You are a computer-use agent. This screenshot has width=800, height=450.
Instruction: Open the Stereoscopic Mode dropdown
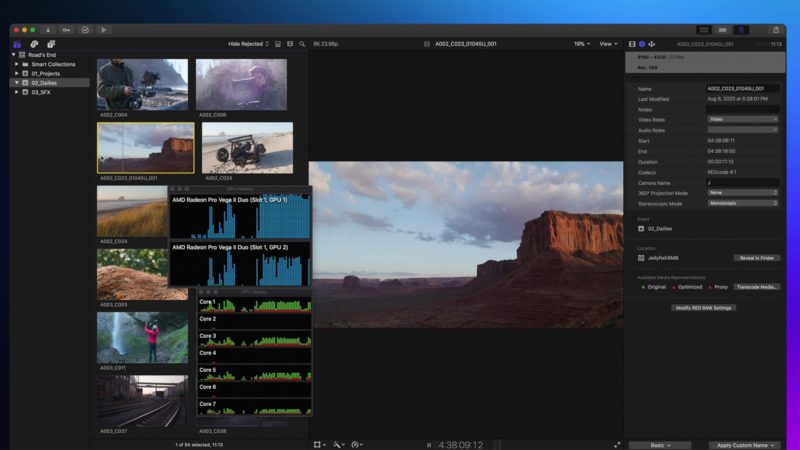click(743, 203)
